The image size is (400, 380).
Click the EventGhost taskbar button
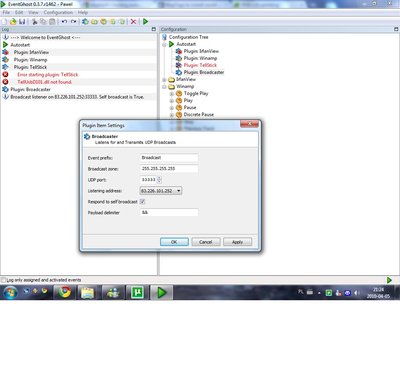click(x=162, y=293)
